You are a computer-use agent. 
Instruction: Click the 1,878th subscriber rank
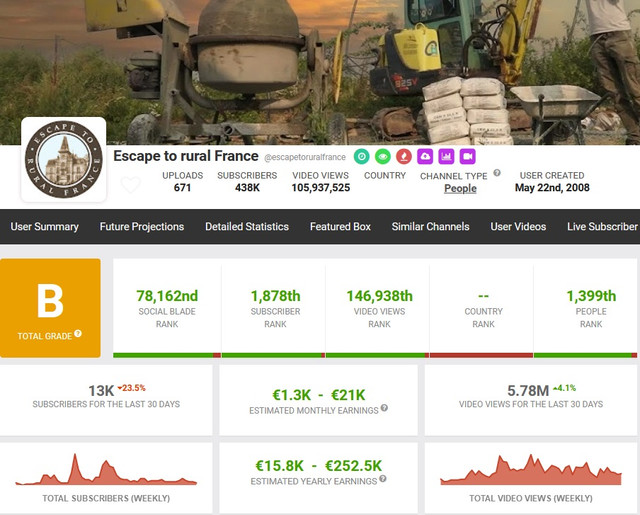276,296
